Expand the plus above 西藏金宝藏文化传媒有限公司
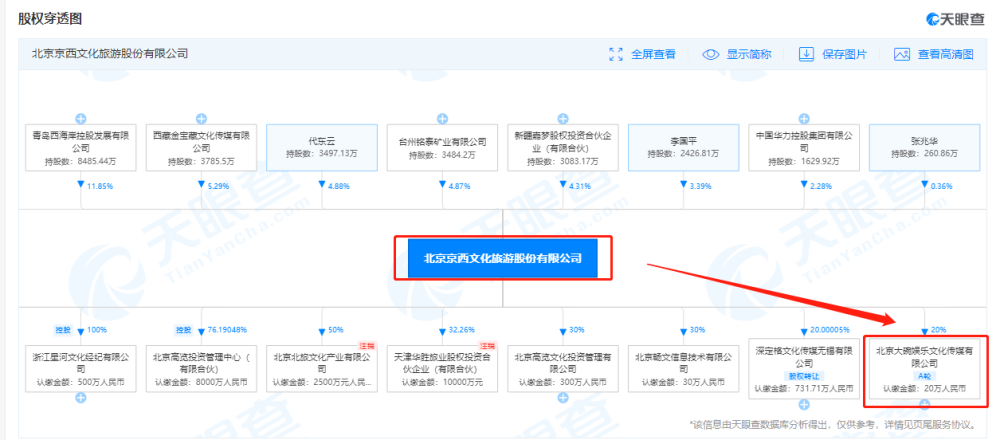1000x440 pixels. [202, 119]
